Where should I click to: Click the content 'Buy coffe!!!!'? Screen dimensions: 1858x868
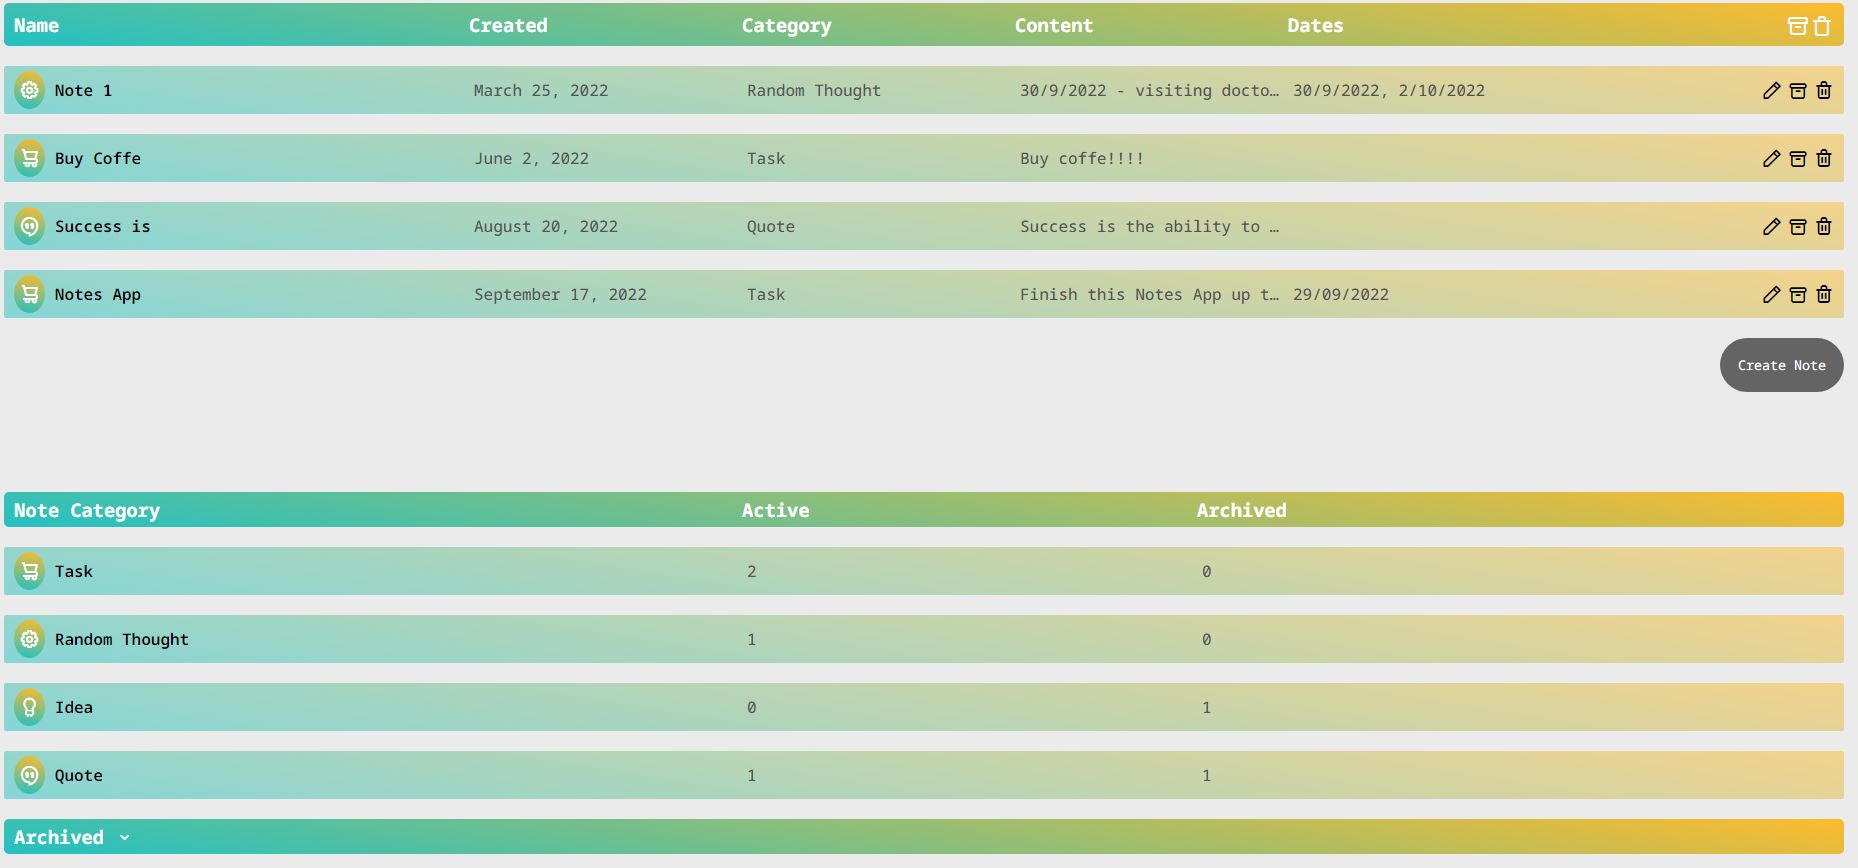1082,159
